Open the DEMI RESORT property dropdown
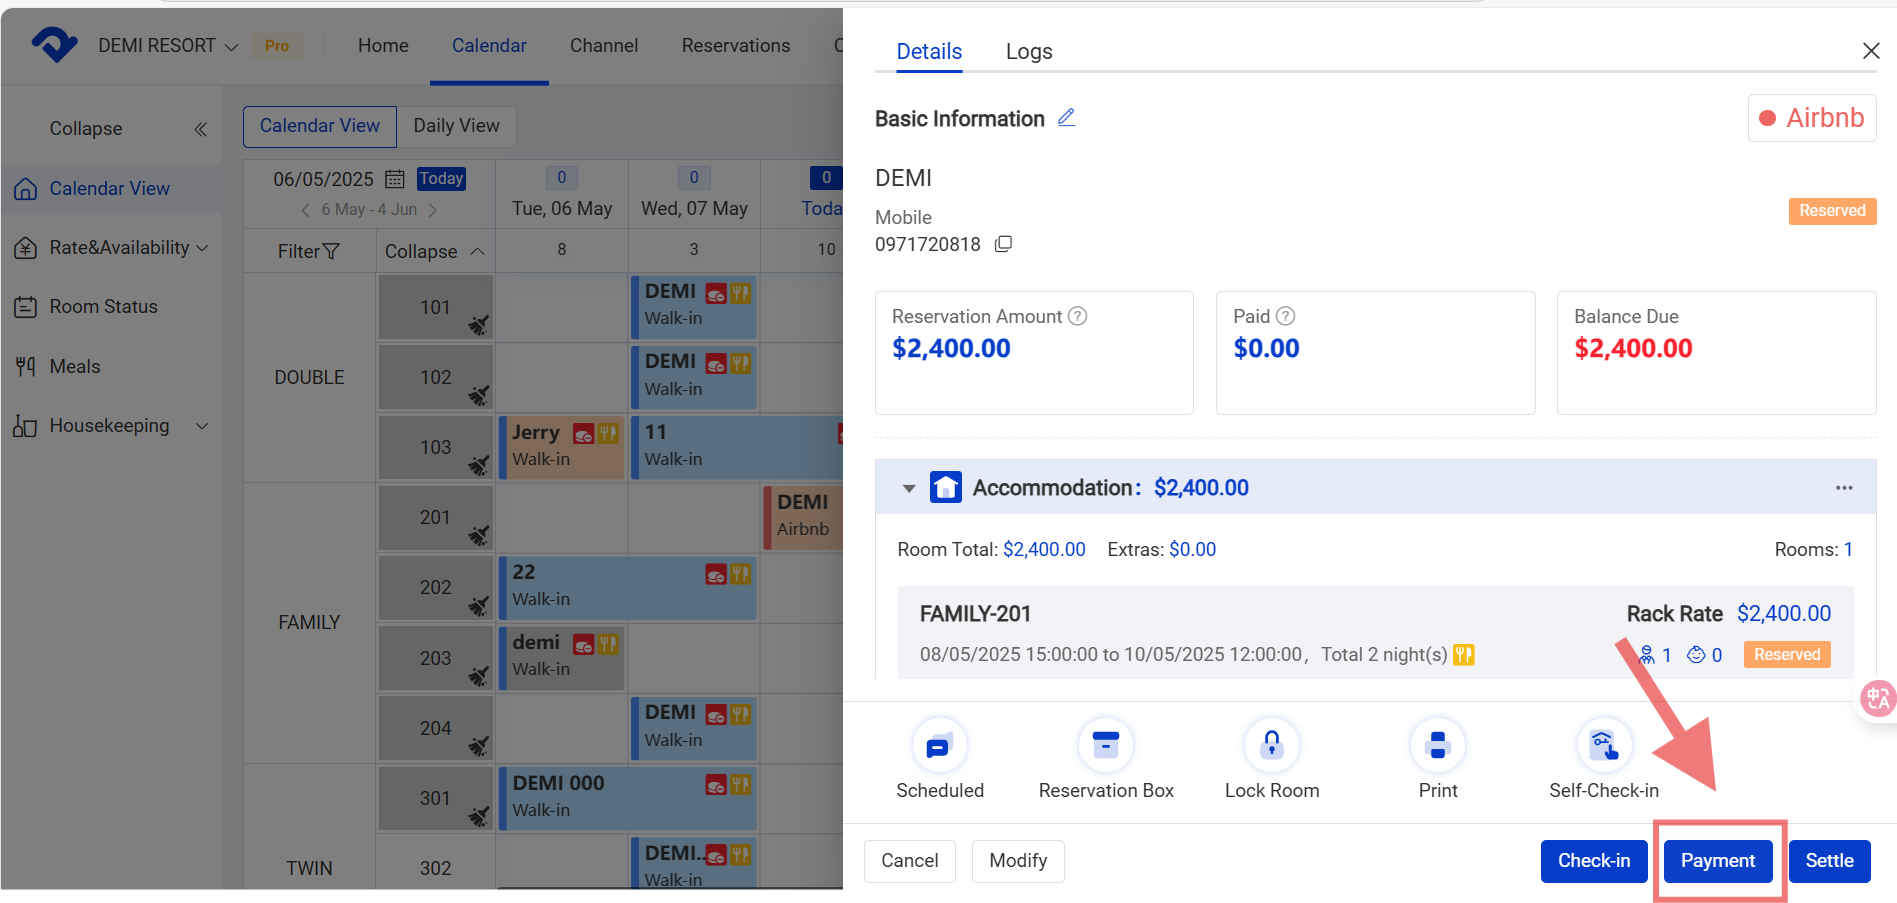This screenshot has height=903, width=1897. tap(168, 46)
